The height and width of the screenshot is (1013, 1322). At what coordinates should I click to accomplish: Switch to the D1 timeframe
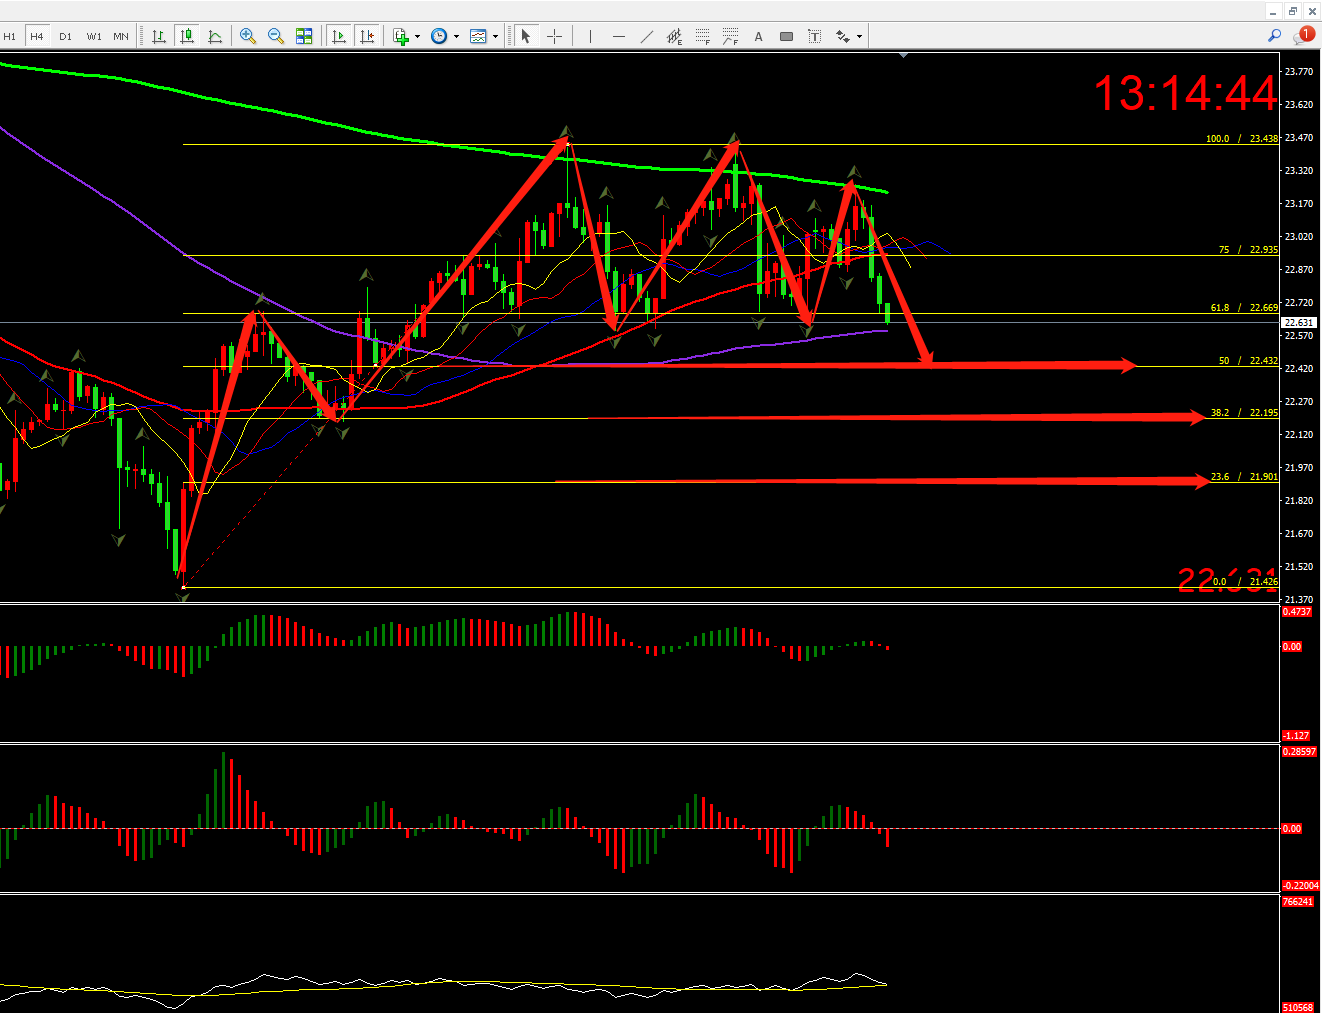65,36
